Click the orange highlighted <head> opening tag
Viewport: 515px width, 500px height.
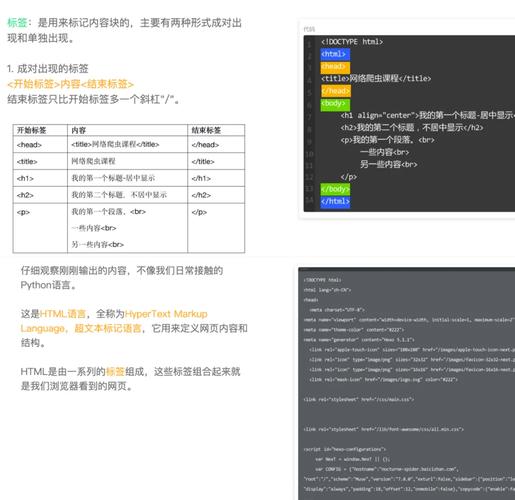tap(335, 66)
